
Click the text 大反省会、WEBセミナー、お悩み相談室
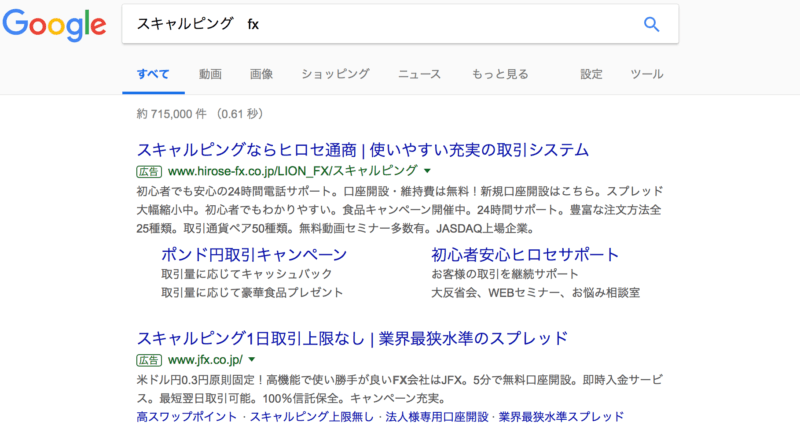tap(536, 293)
